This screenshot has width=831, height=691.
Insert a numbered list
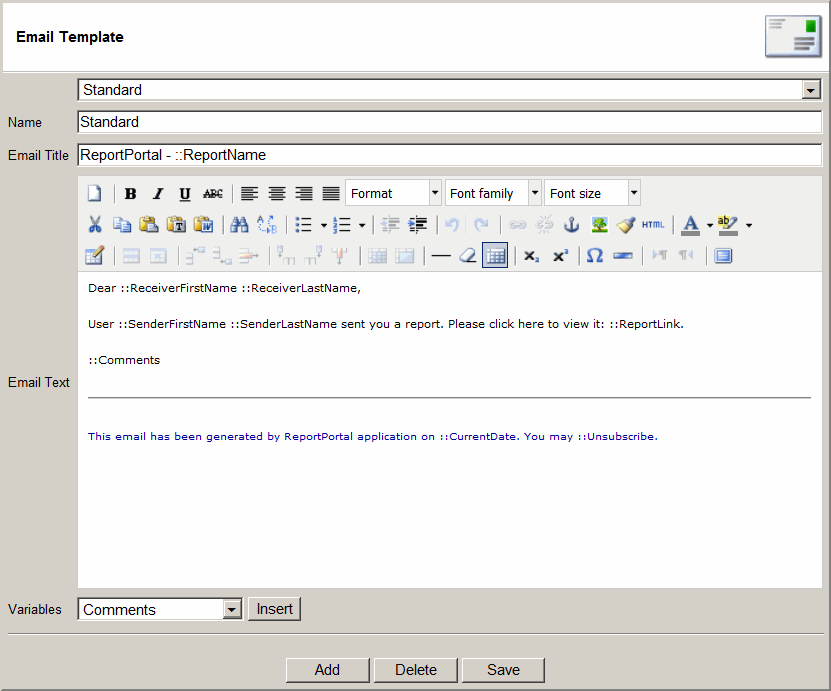tap(342, 225)
